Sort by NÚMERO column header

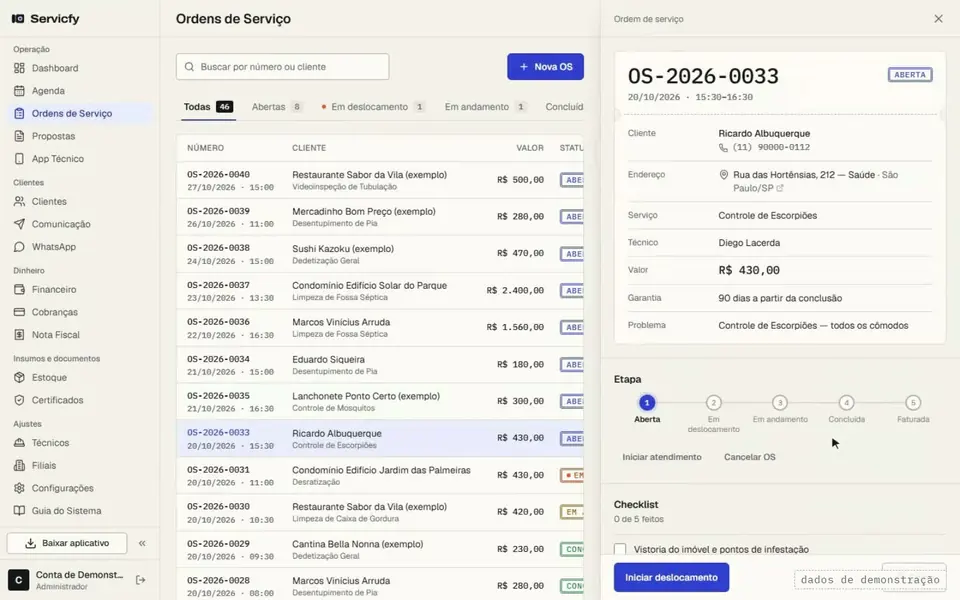tap(205, 148)
